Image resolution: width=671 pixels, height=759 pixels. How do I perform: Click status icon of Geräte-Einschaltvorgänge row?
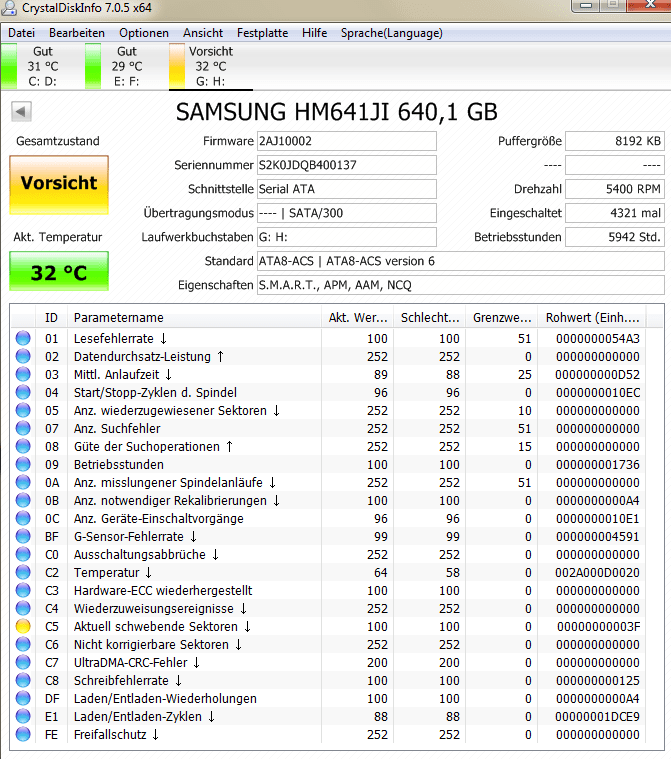23,518
